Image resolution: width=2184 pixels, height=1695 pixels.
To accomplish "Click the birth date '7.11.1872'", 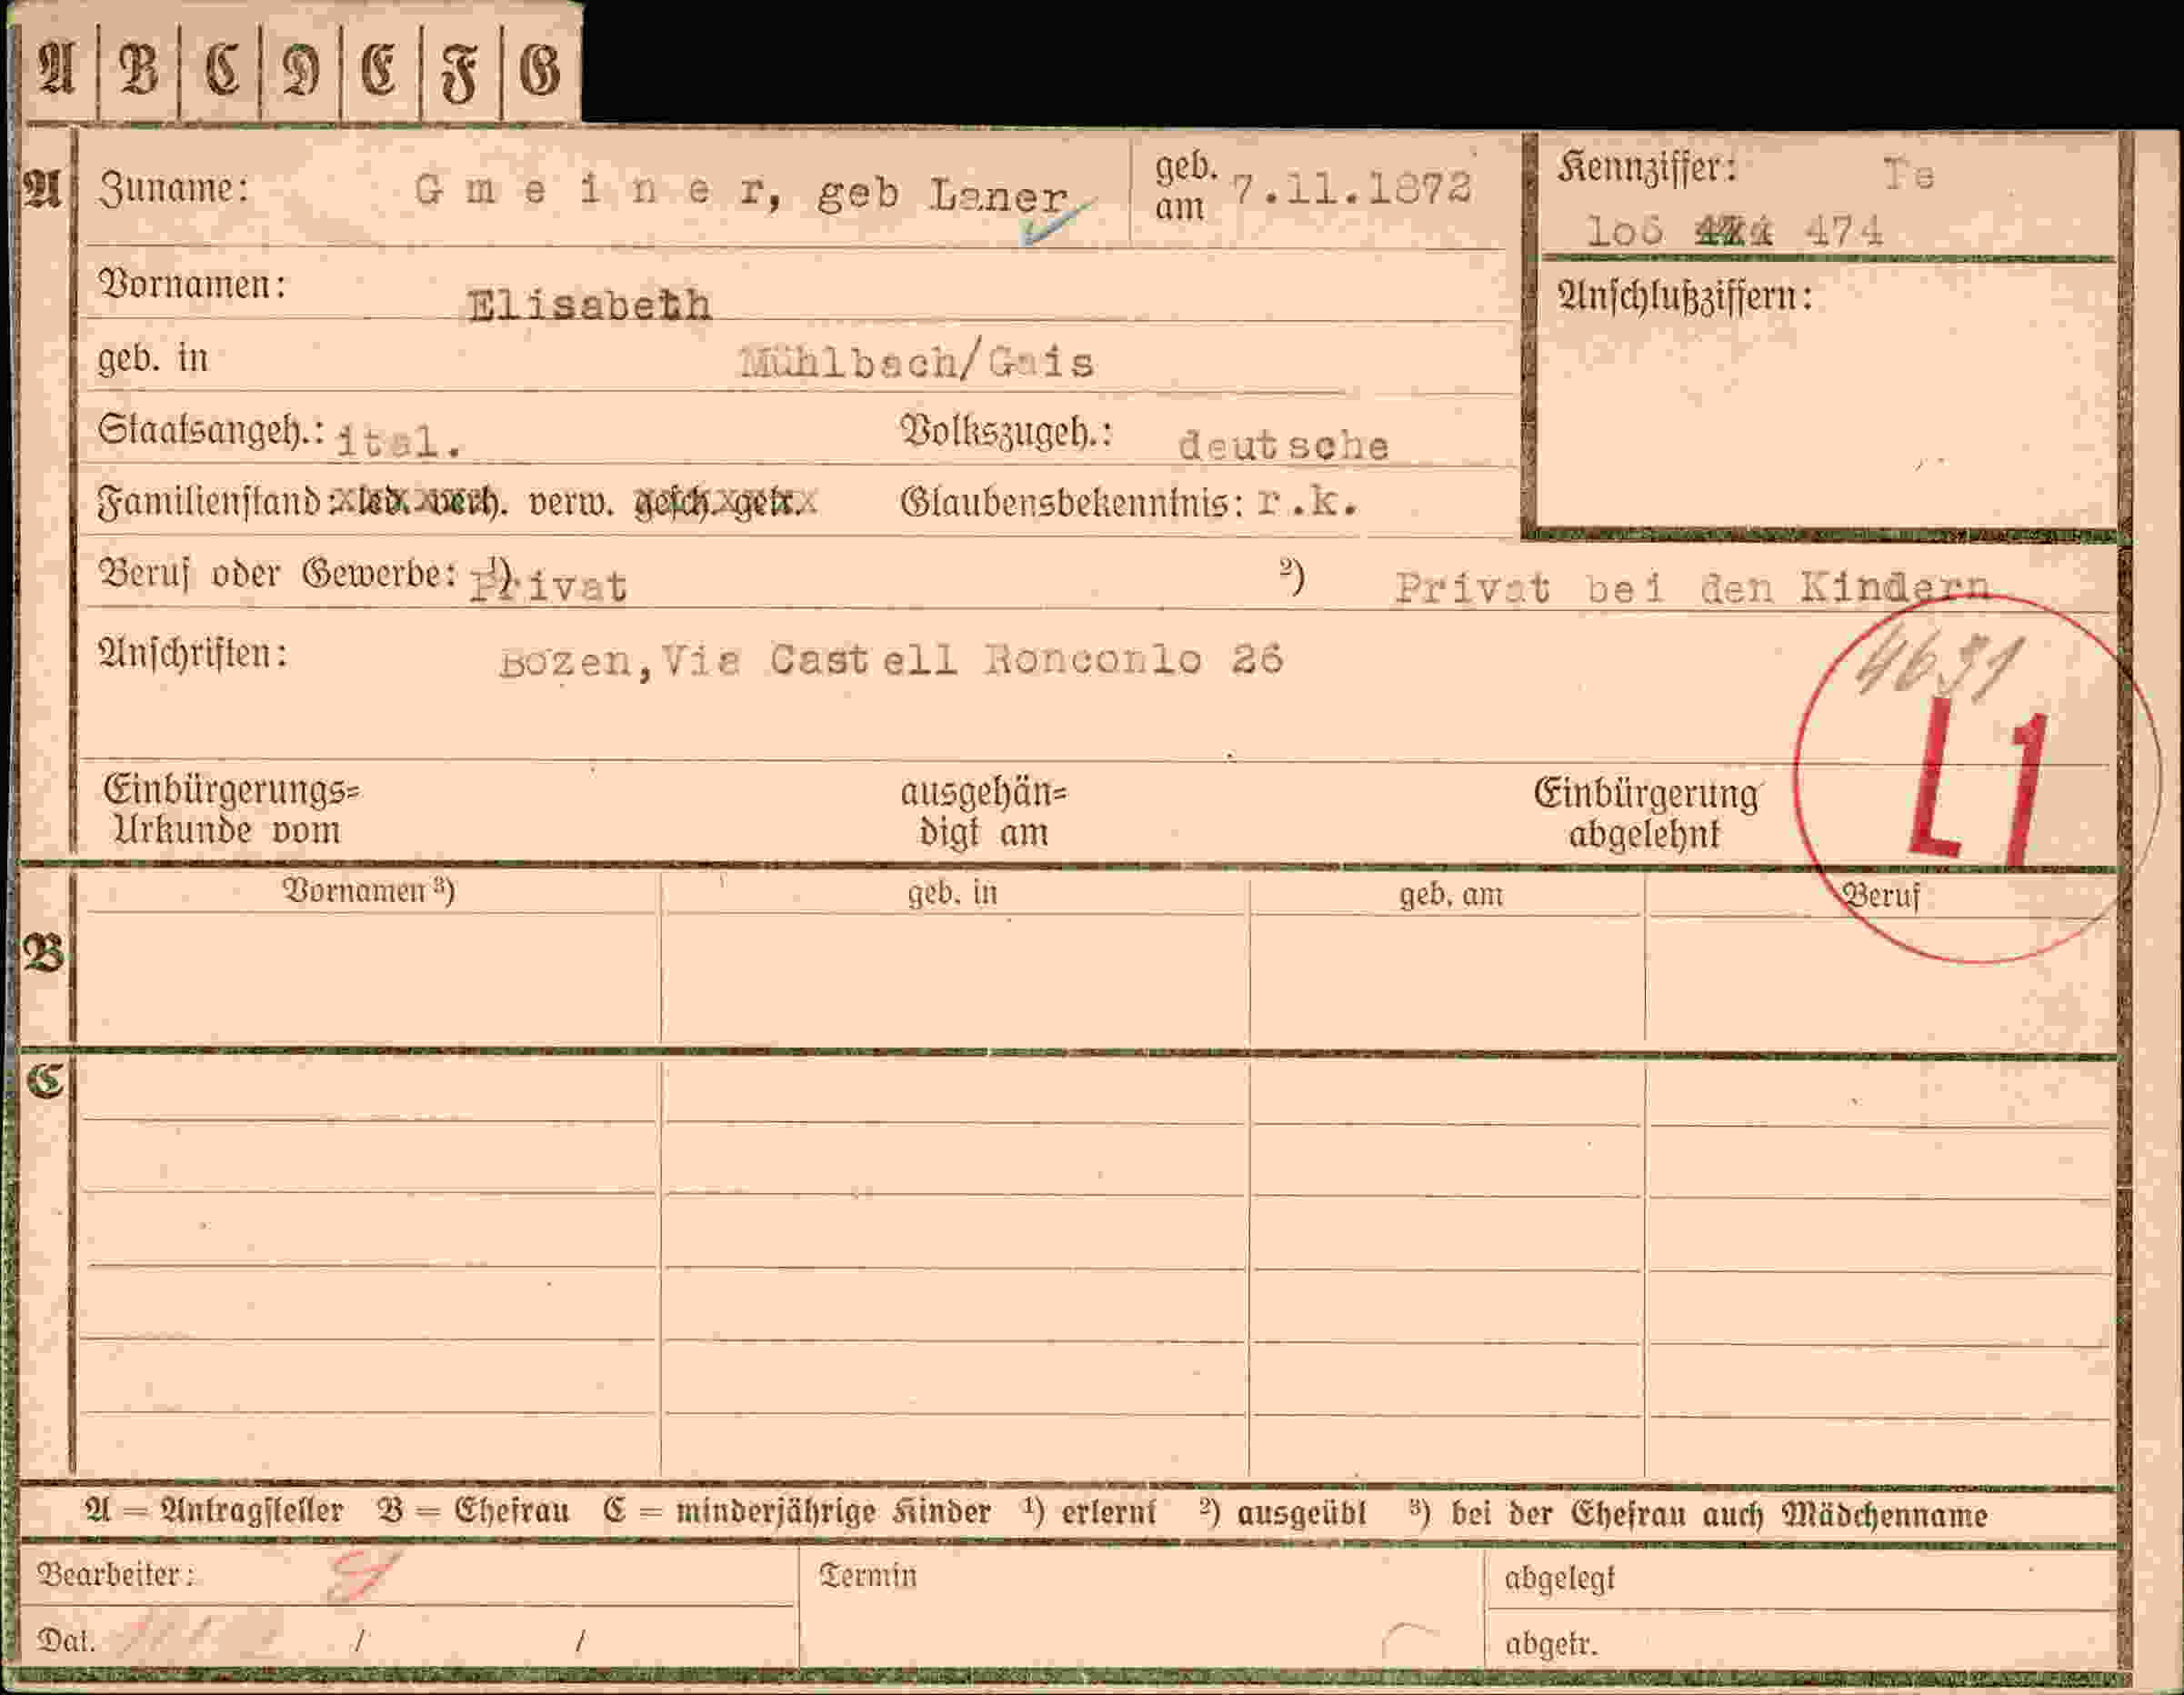I will [1351, 188].
